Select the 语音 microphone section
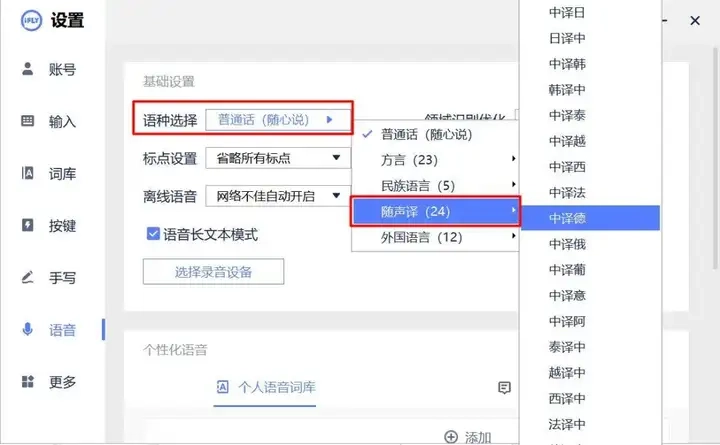The width and height of the screenshot is (720, 445). coord(50,330)
